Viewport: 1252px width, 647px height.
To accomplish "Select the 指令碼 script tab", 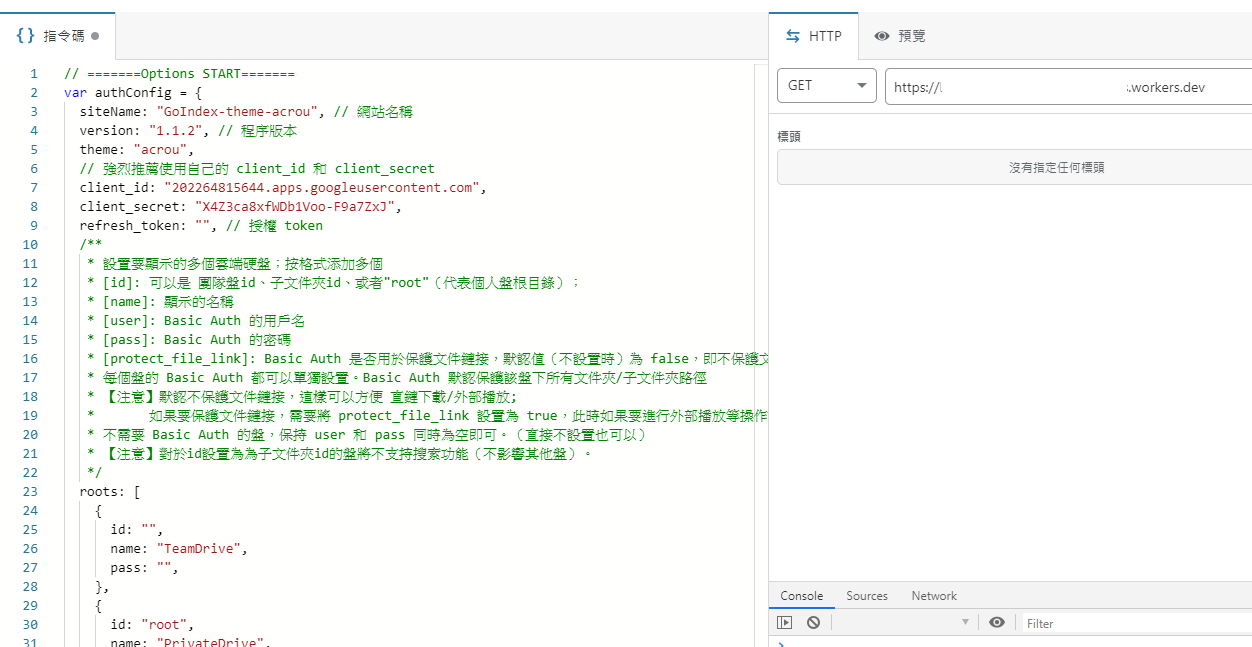I will pos(58,36).
